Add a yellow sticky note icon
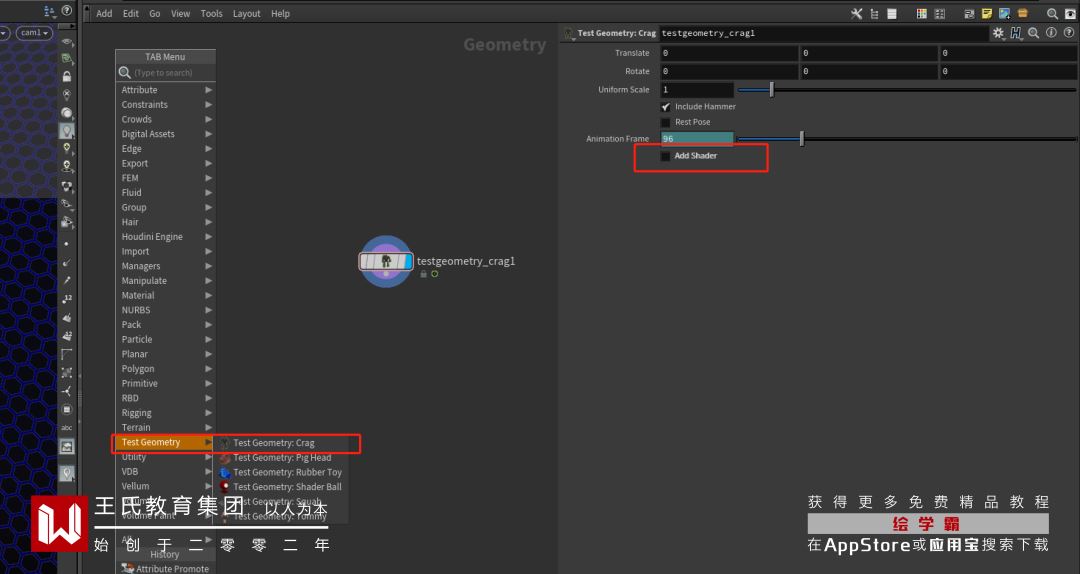The height and width of the screenshot is (574, 1080). [987, 13]
